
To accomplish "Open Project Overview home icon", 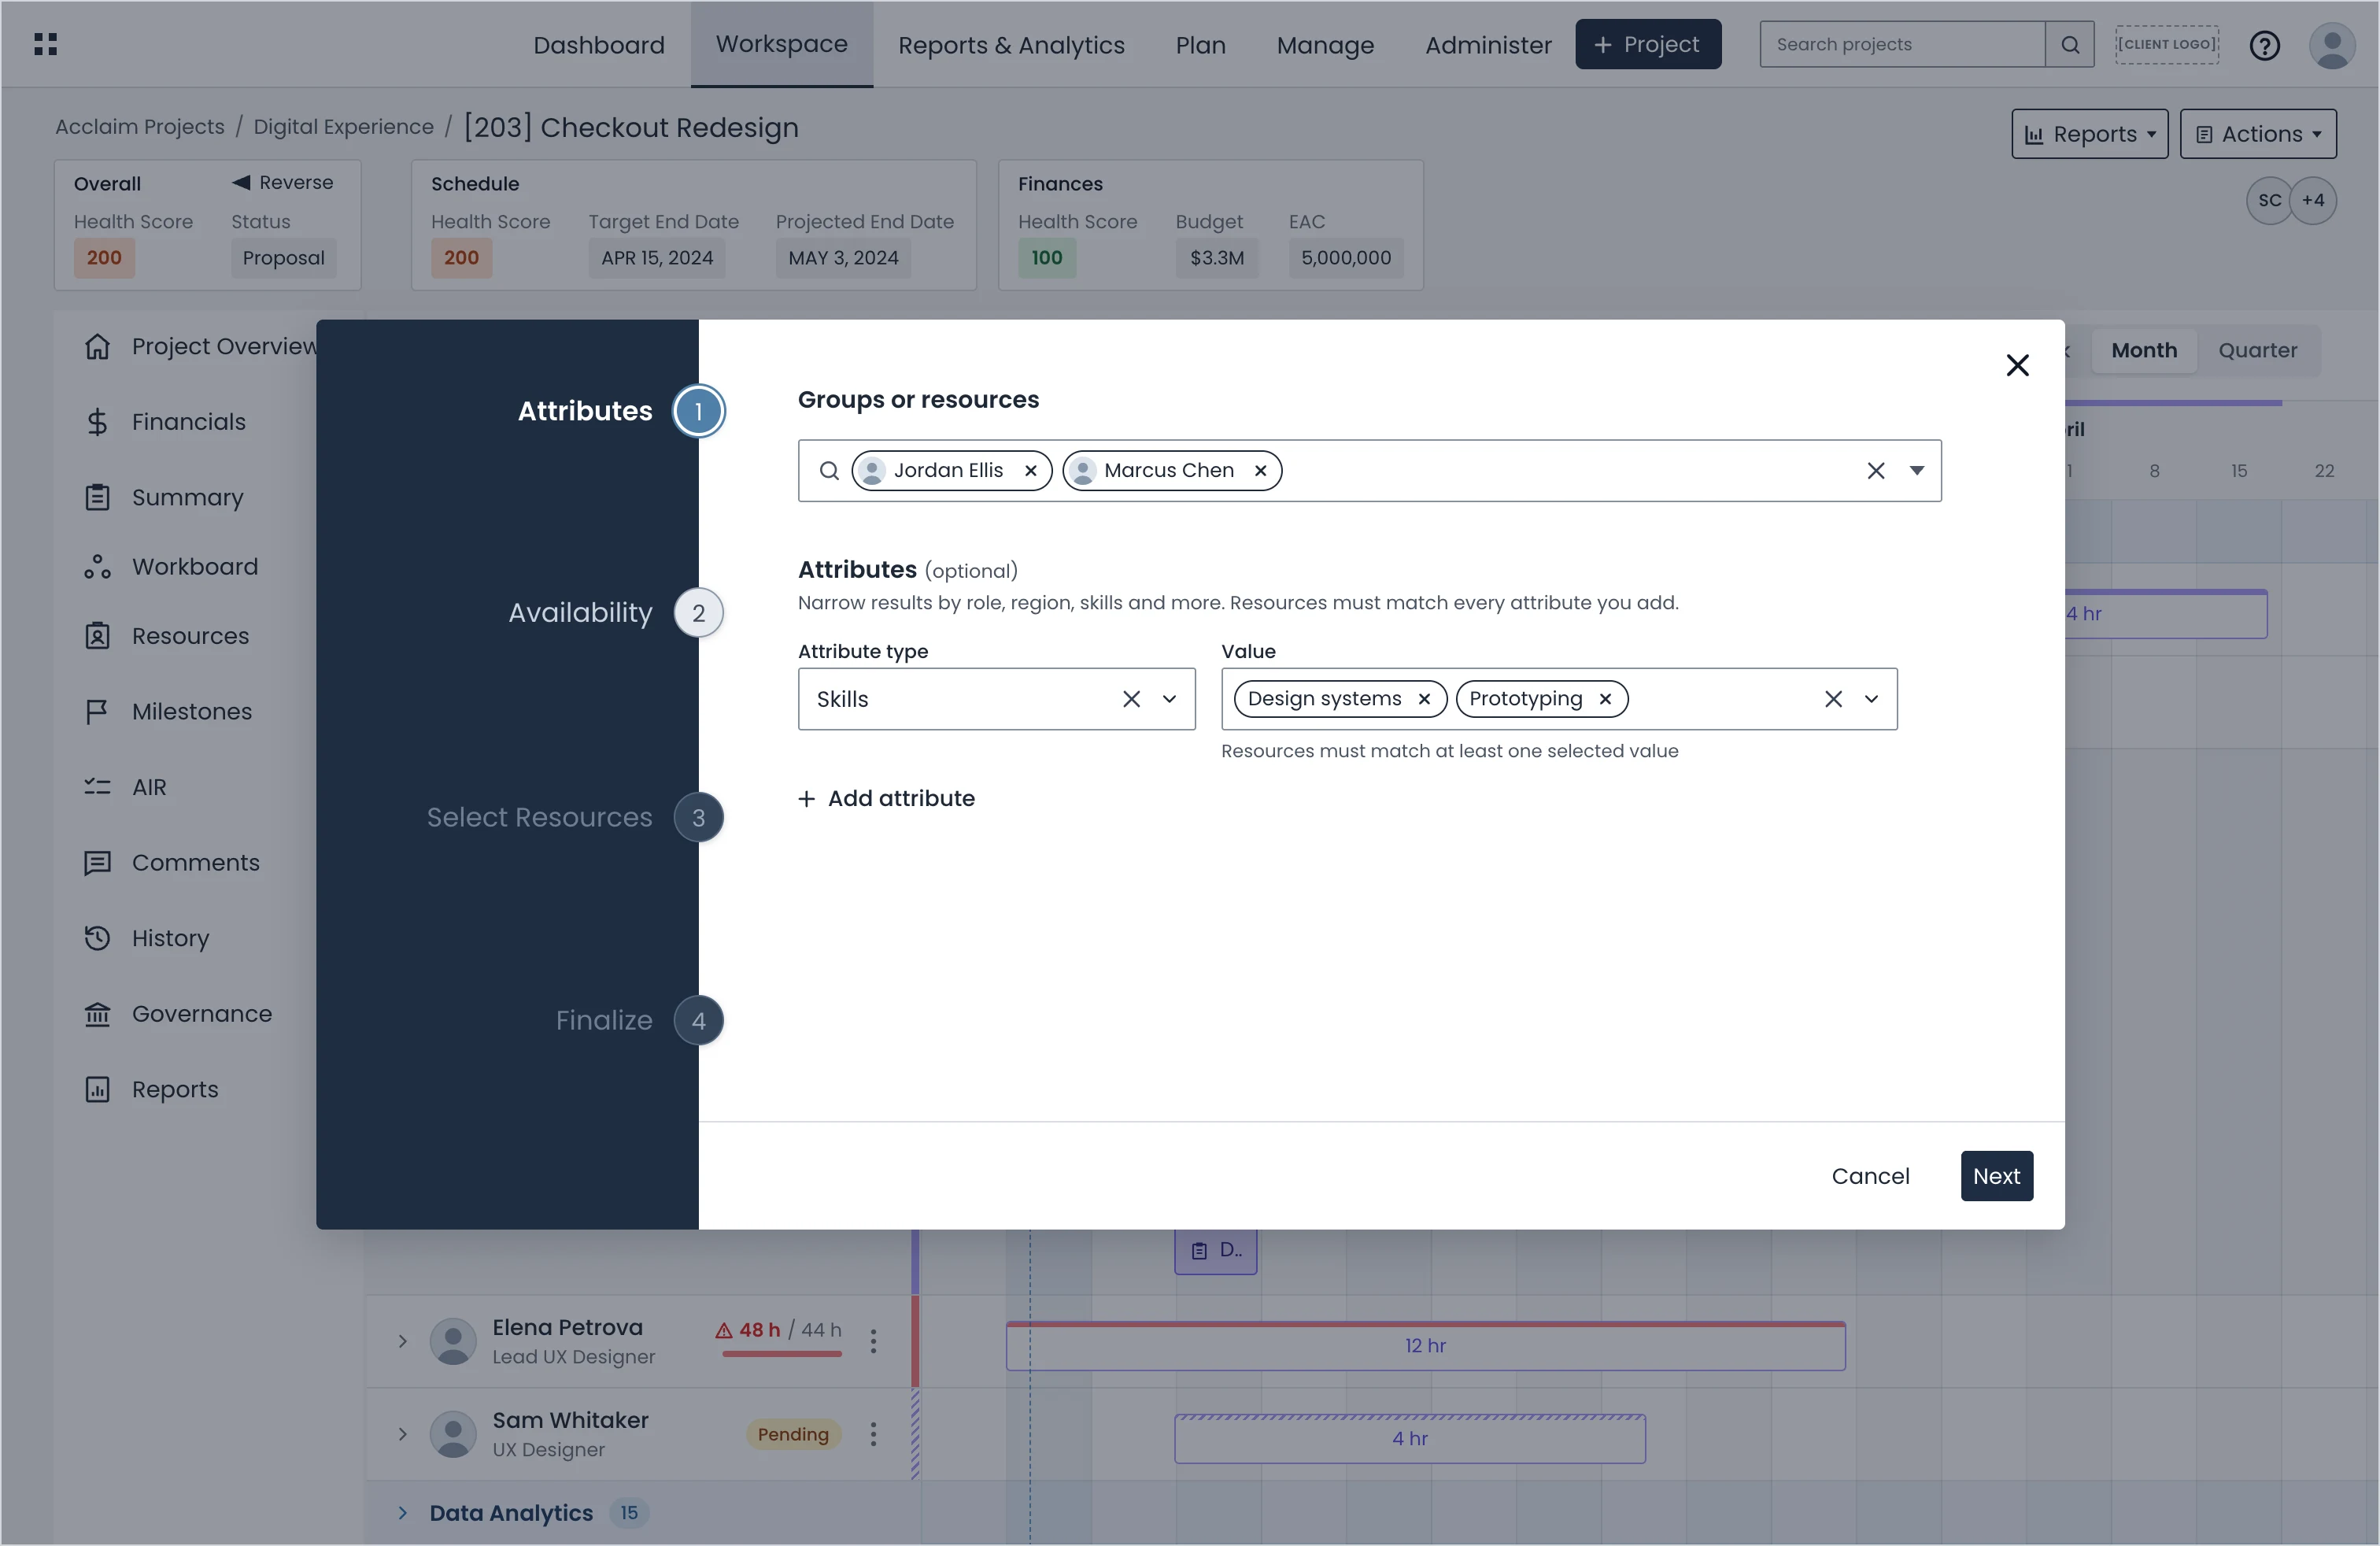I will point(97,346).
